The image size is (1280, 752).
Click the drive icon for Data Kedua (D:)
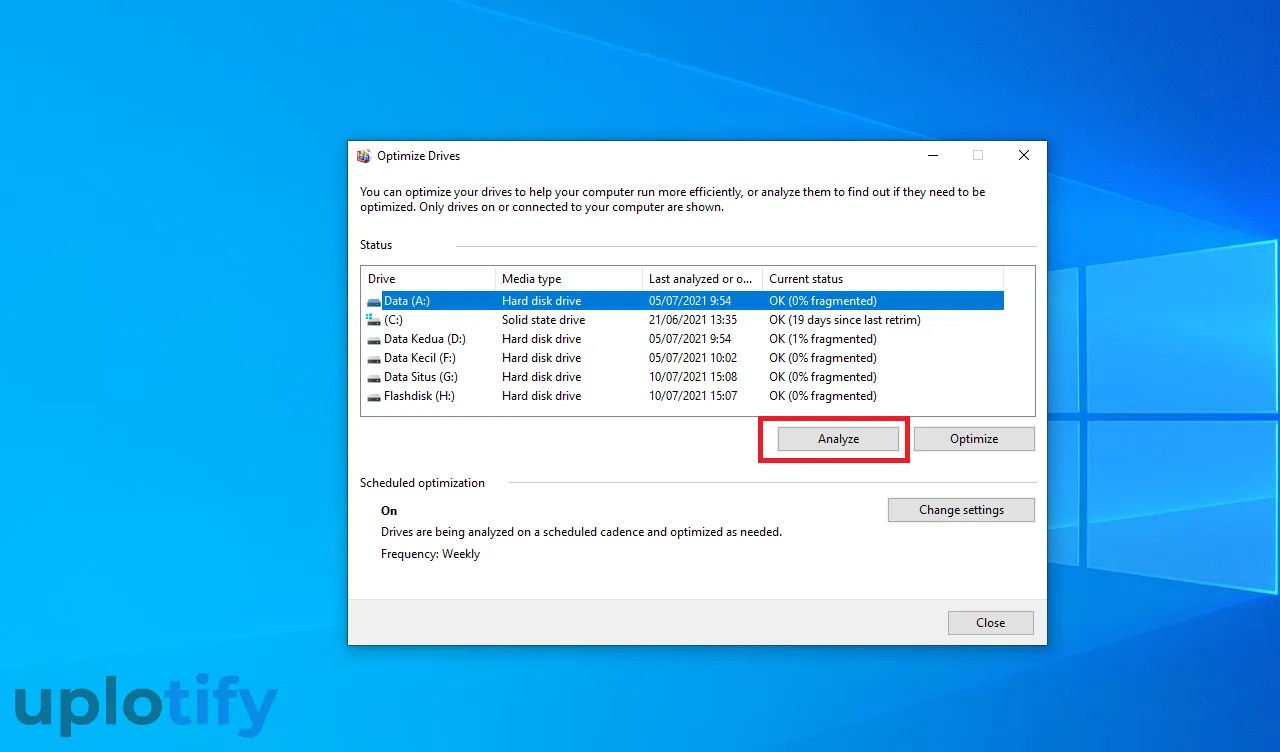click(374, 339)
